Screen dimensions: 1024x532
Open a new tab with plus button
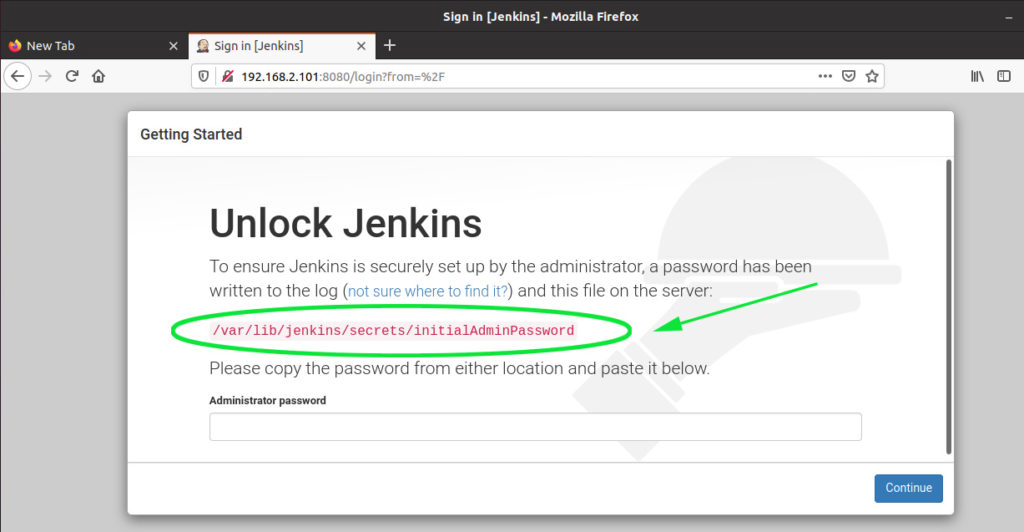pyautogui.click(x=390, y=46)
